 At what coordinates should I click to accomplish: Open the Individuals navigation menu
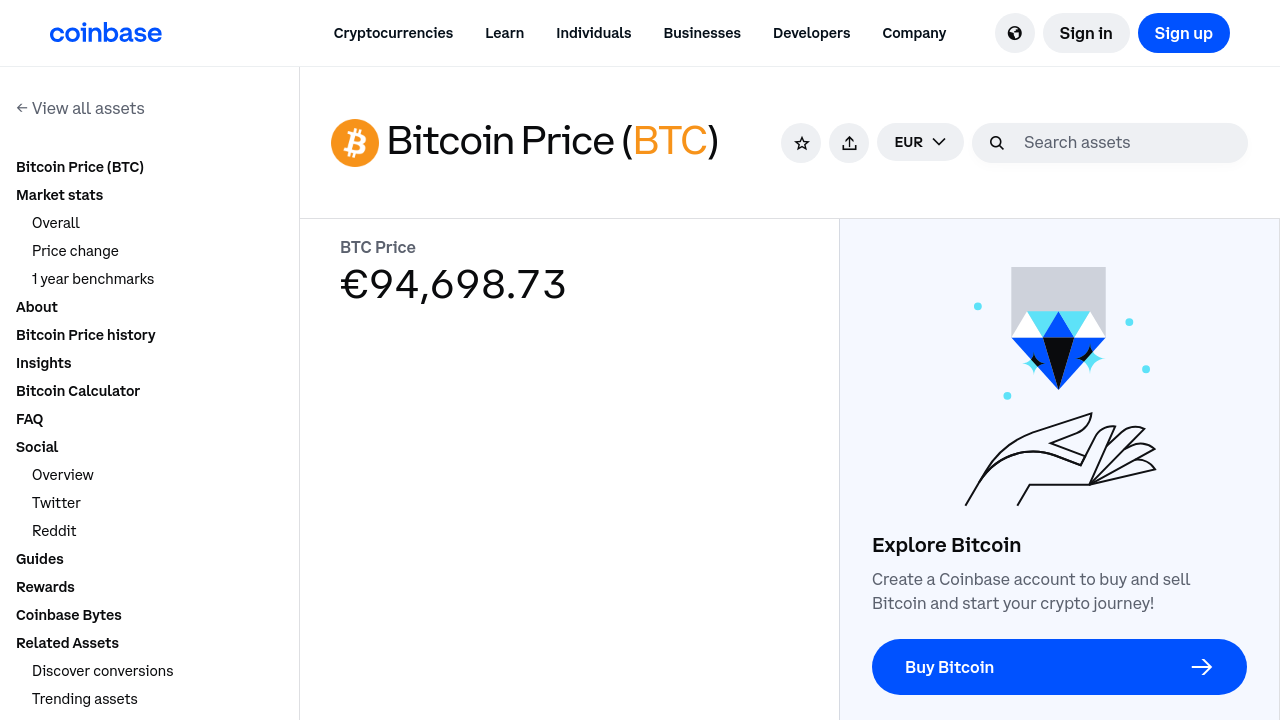click(593, 33)
